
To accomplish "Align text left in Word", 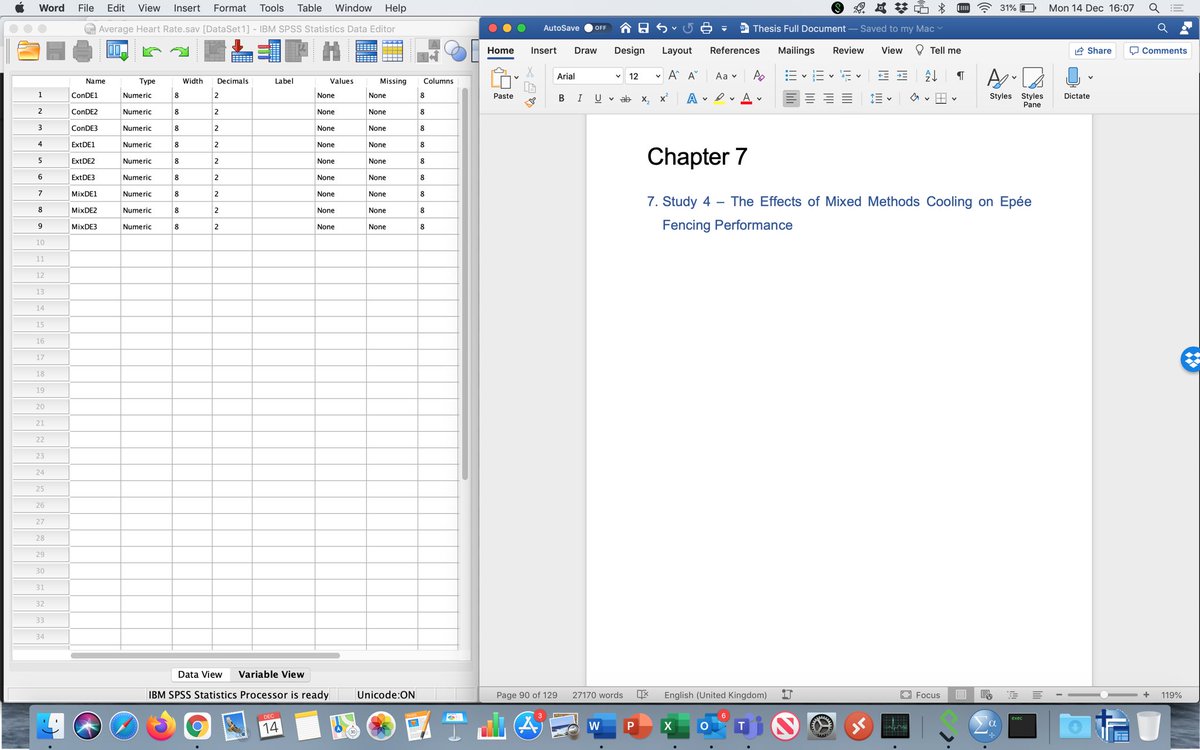I will coord(791,98).
